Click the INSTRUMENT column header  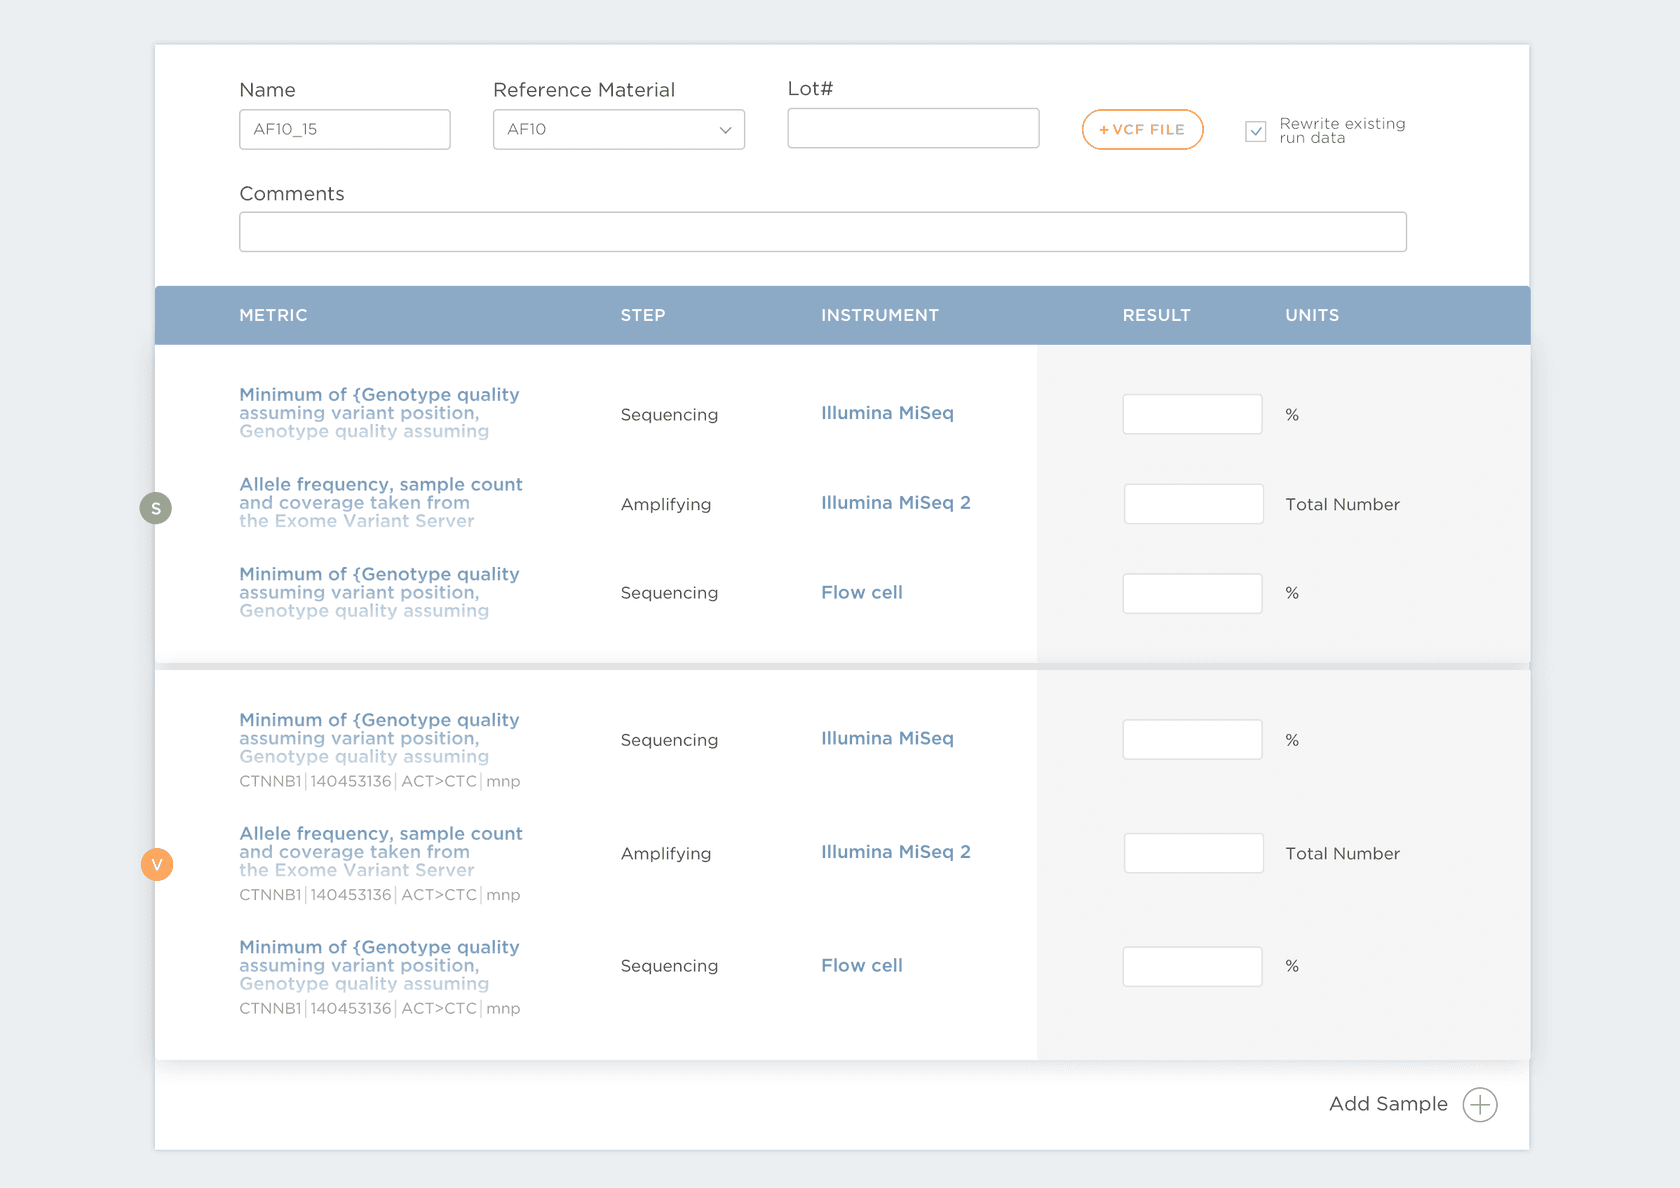click(879, 315)
